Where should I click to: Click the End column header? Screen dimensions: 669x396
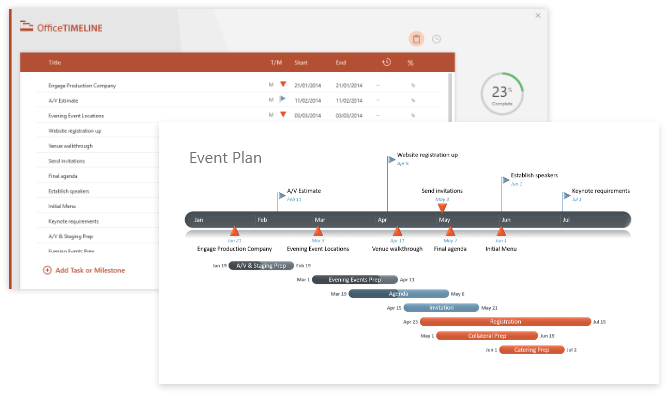(340, 62)
